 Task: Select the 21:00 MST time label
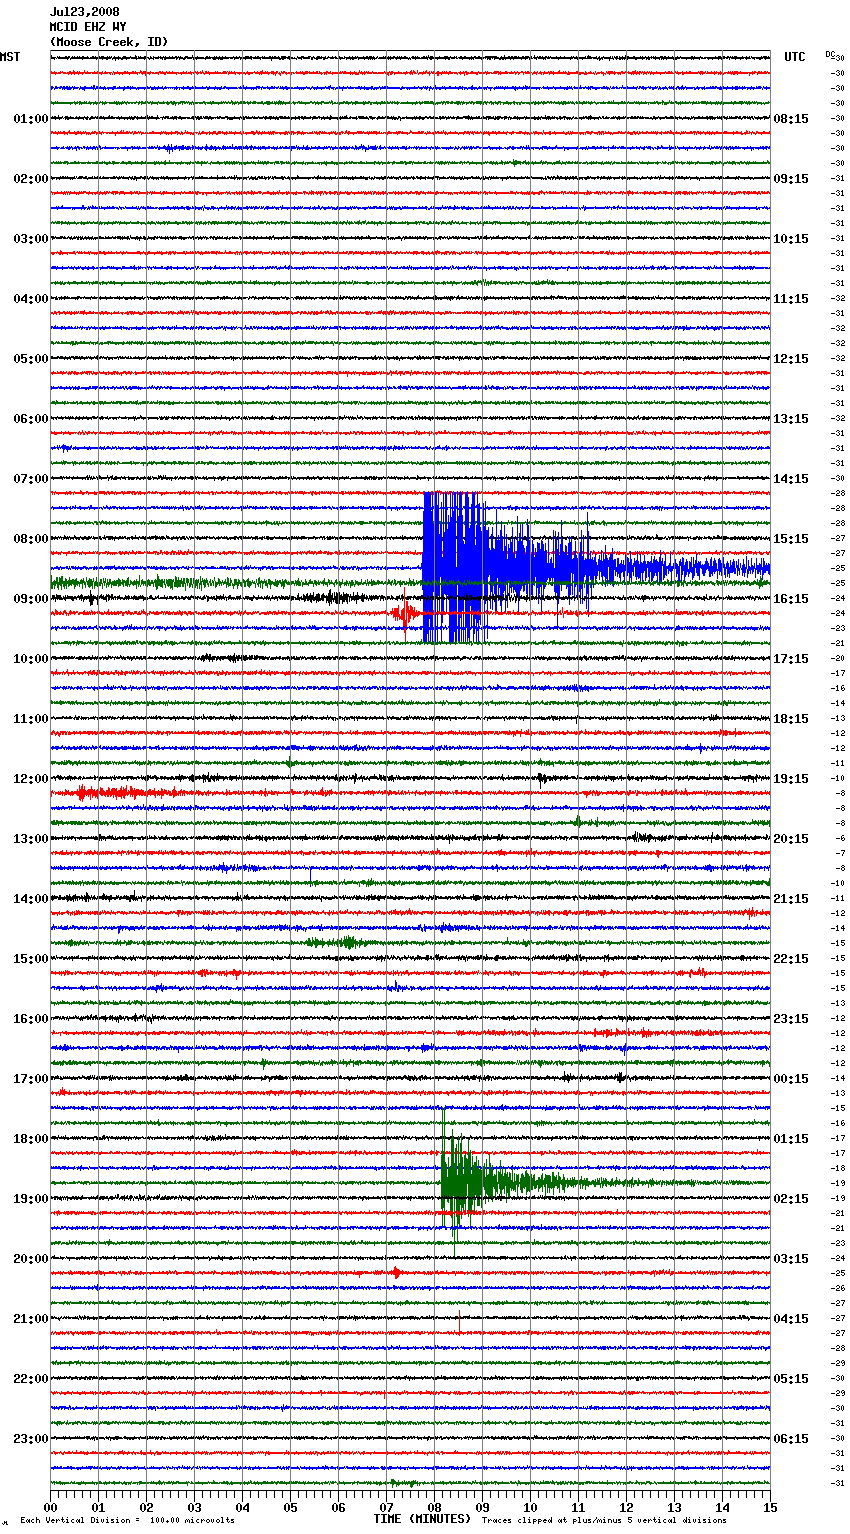31,1319
